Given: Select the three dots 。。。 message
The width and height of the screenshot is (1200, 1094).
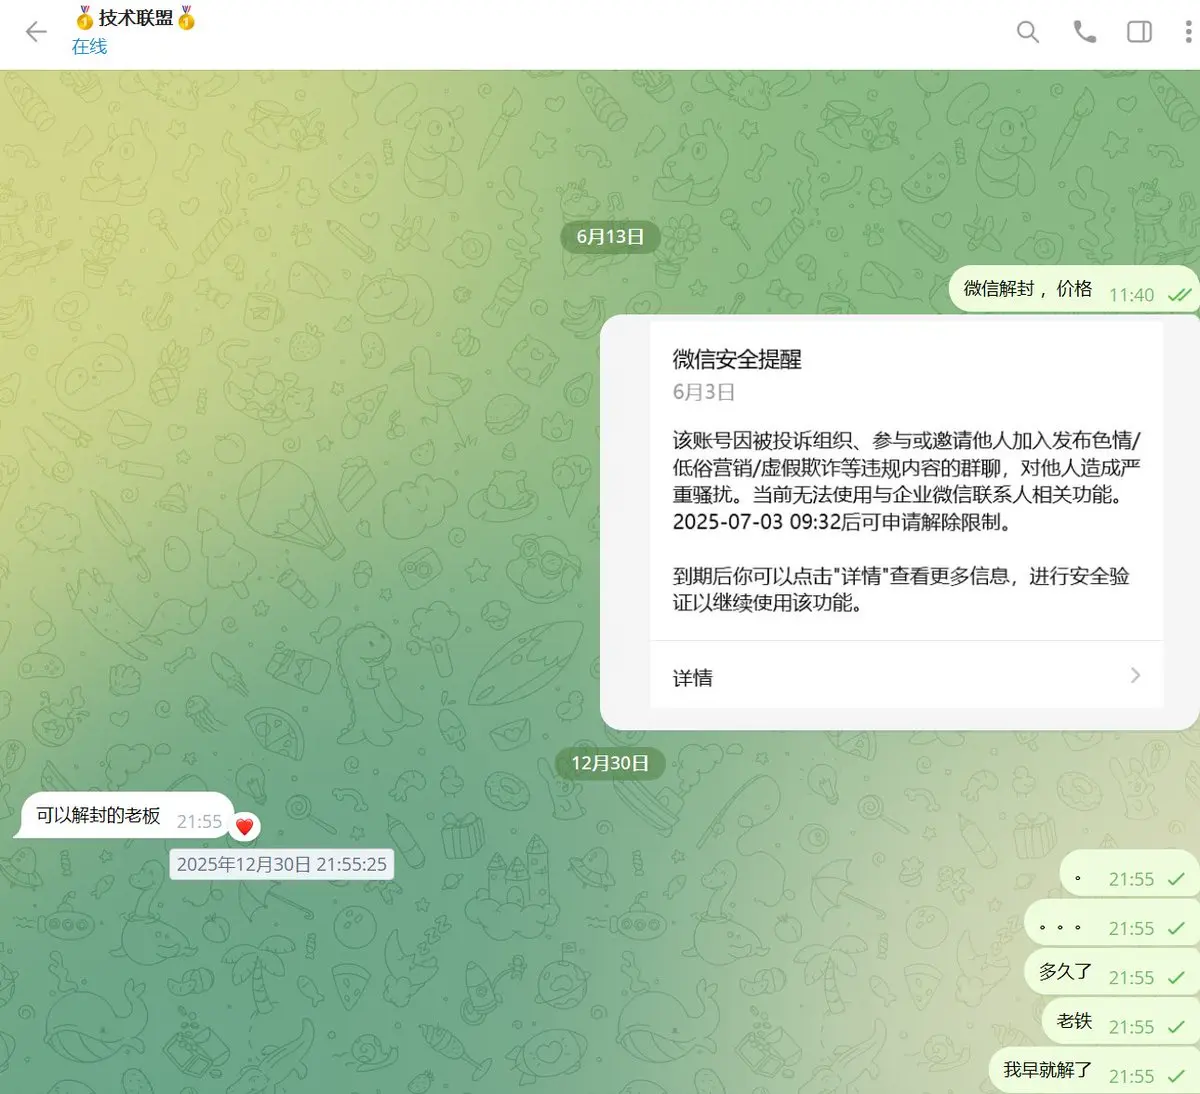Looking at the screenshot, I should [x=1111, y=923].
